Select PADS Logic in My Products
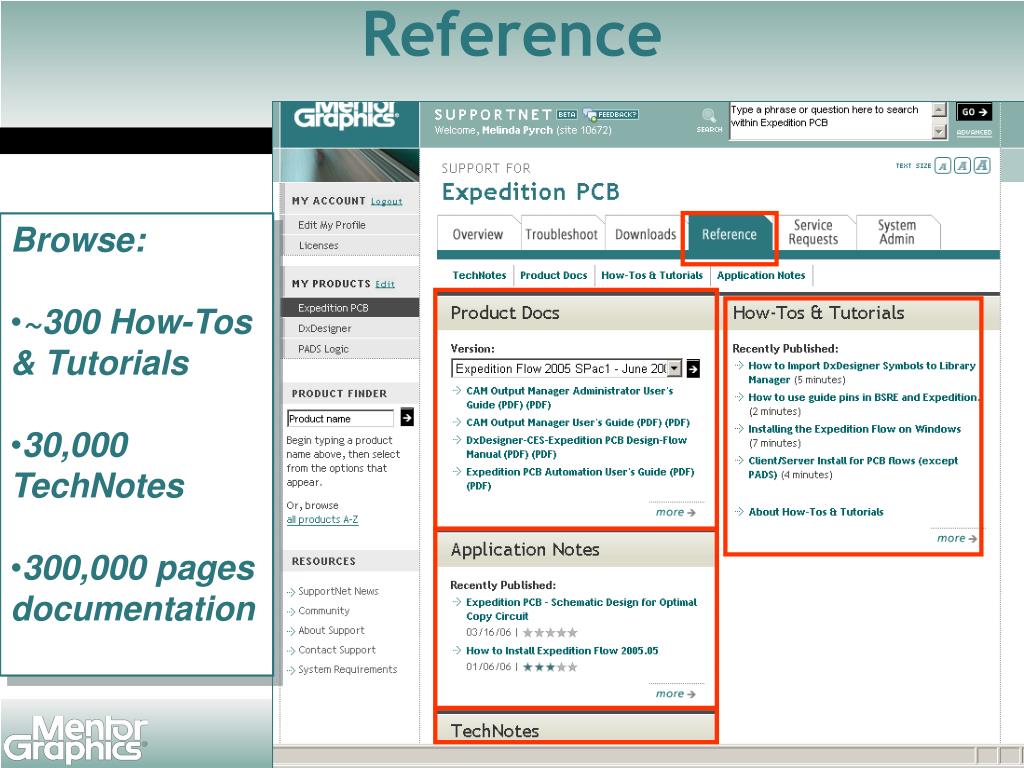1024x768 pixels. (351, 349)
